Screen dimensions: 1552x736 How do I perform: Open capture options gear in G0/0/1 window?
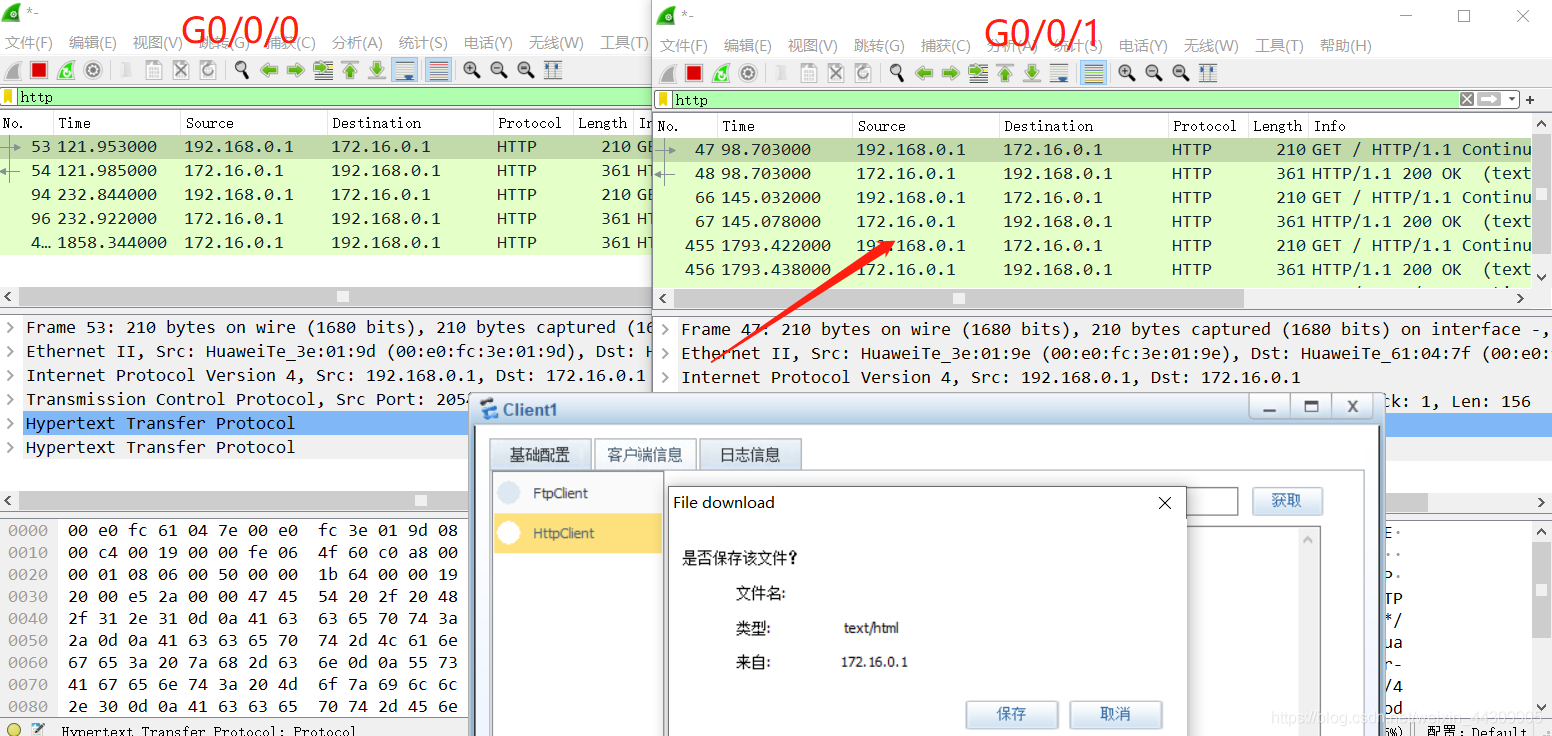[x=748, y=73]
